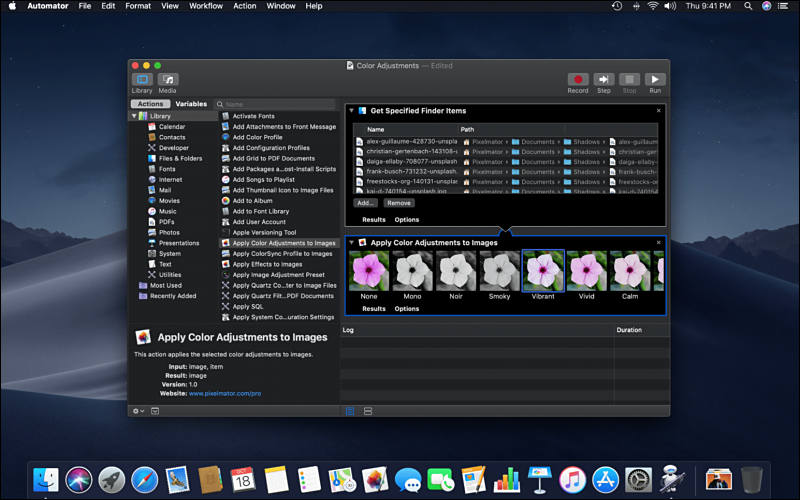The width and height of the screenshot is (800, 500).
Task: Select Contacts in the library list
Action: pos(172,137)
